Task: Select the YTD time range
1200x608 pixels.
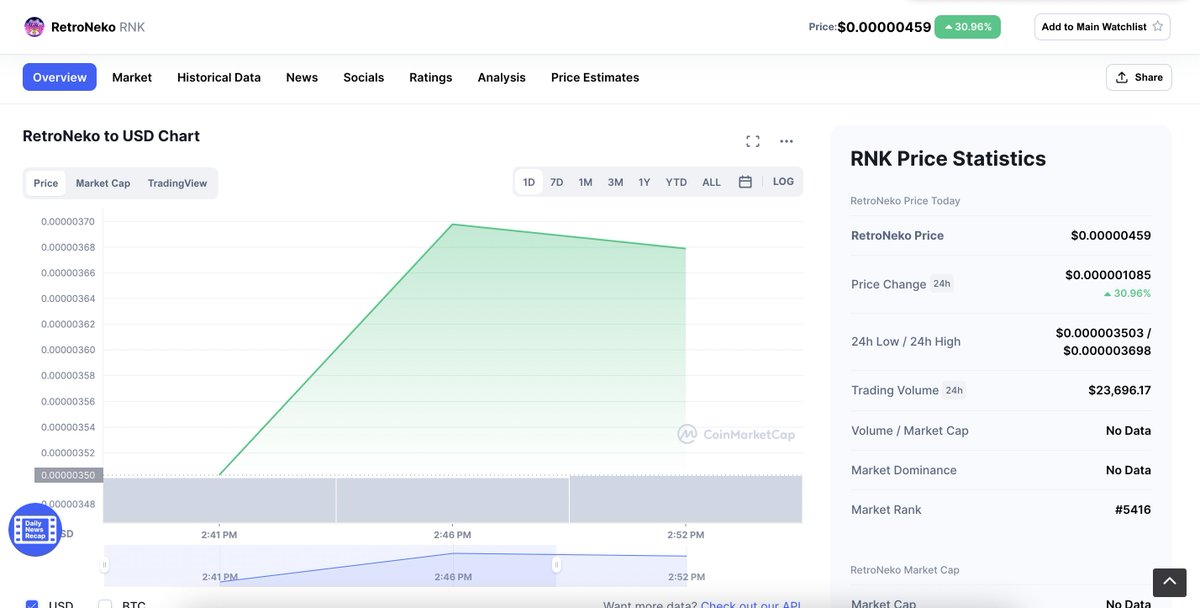Action: pyautogui.click(x=676, y=182)
